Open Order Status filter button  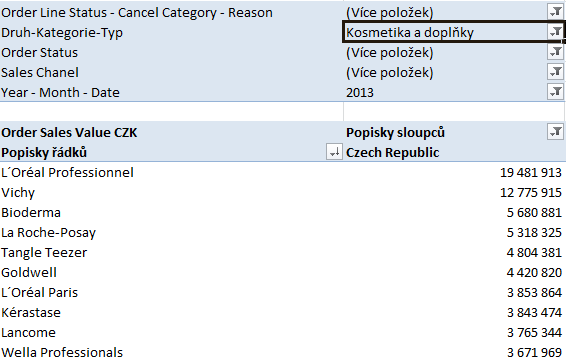click(x=555, y=52)
